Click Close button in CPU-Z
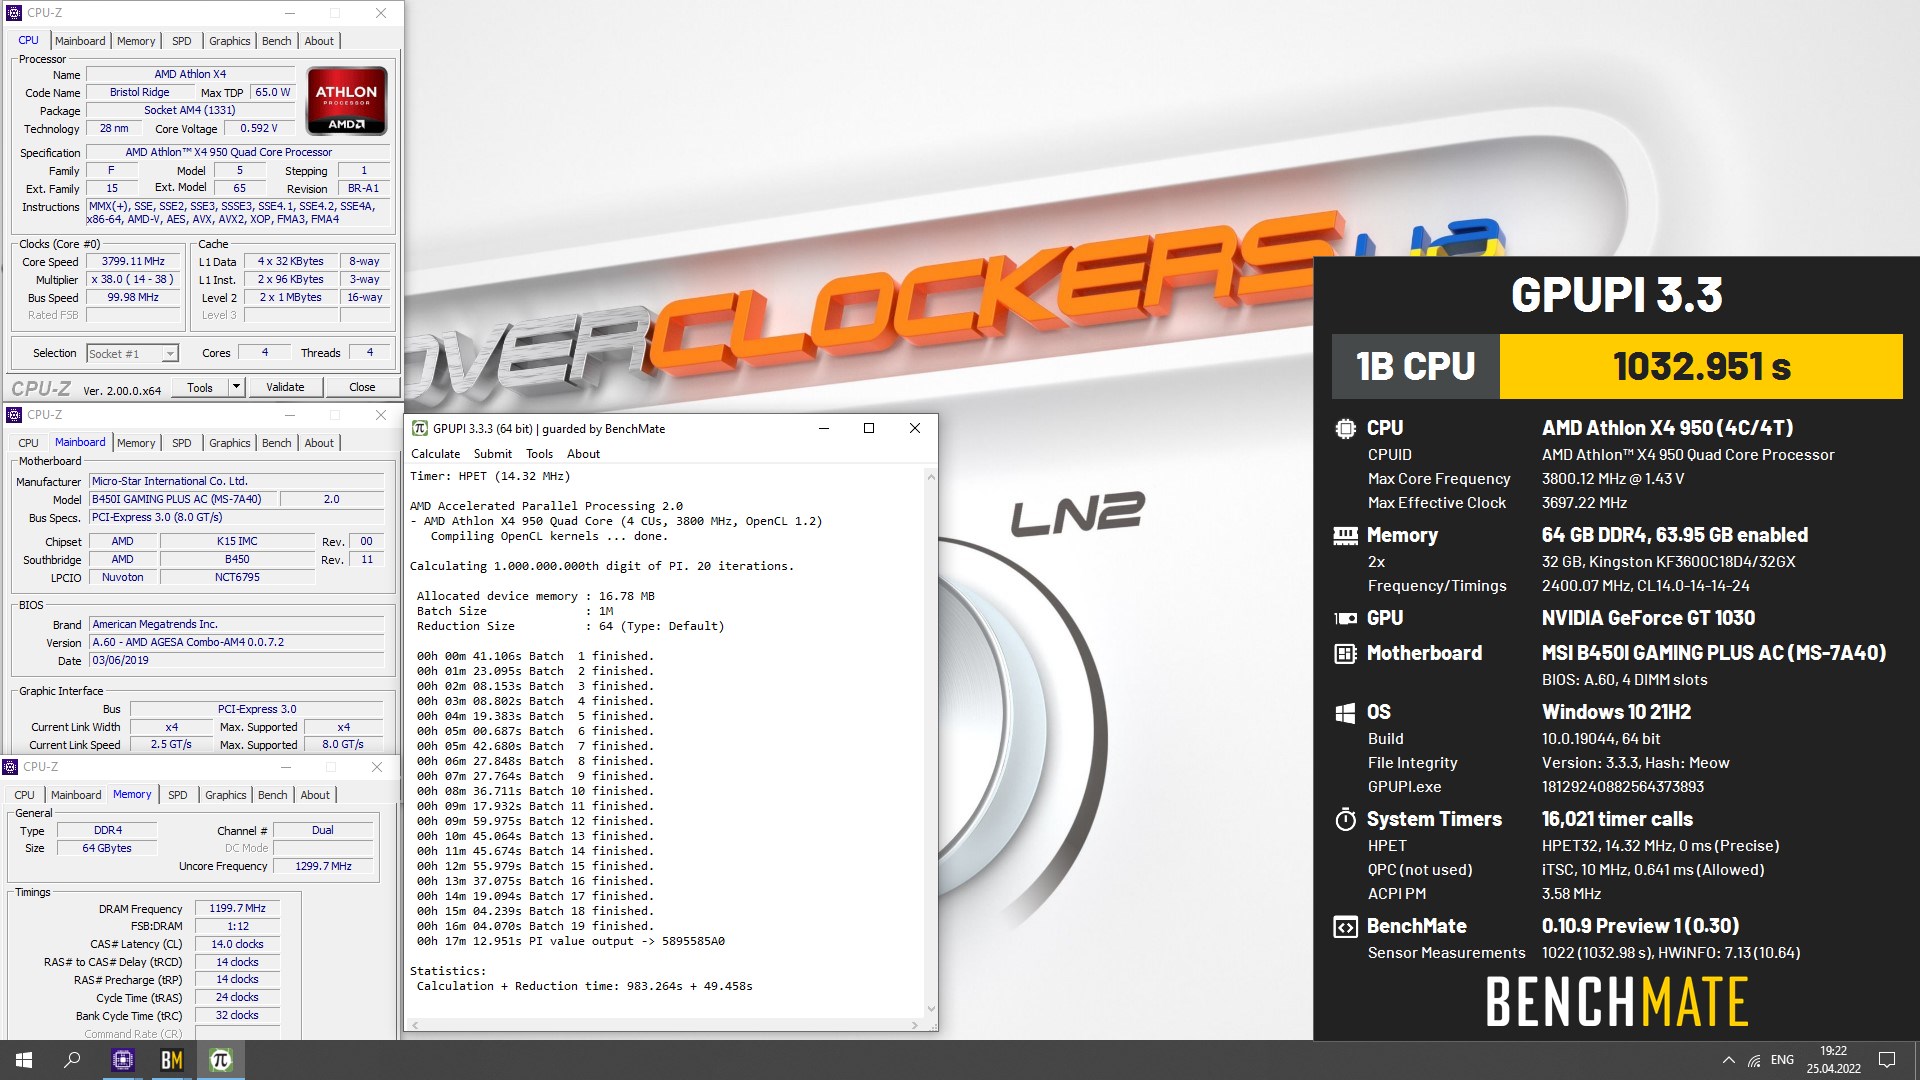 pos(362,387)
